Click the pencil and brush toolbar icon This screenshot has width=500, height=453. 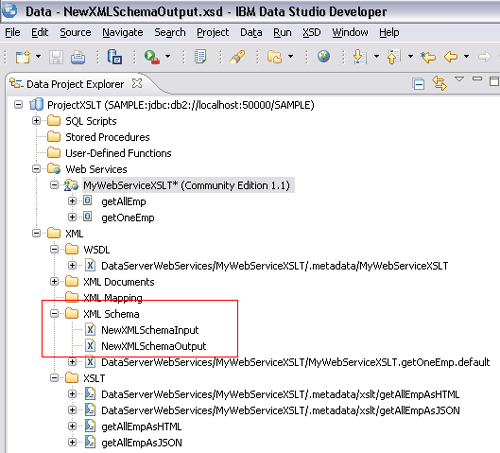(x=237, y=57)
